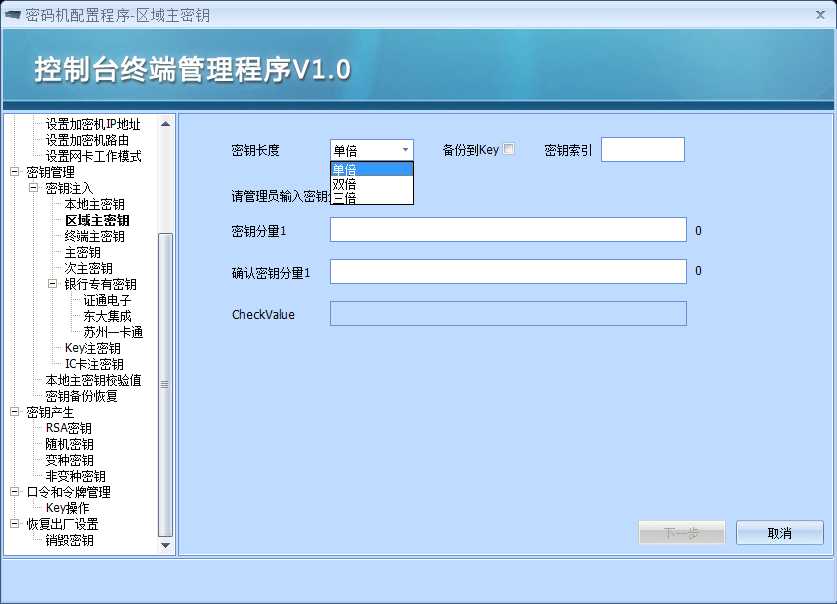Image resolution: width=837 pixels, height=604 pixels.
Task: Click the 取消 button
Action: 779,533
